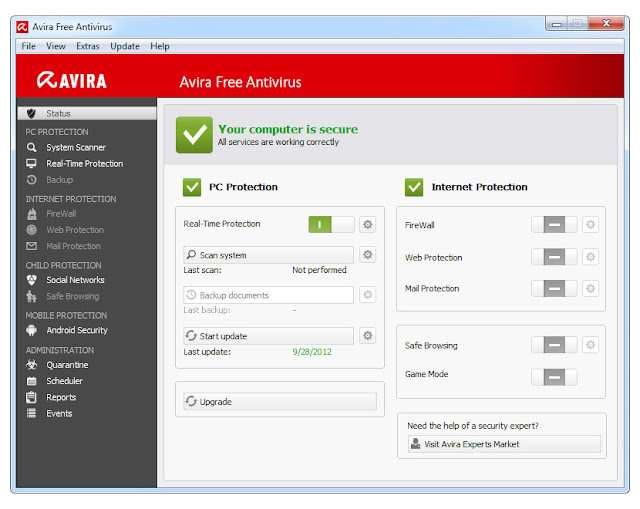Click the Reports clipboard icon
Image resolution: width=640 pixels, height=509 pixels.
point(31,397)
